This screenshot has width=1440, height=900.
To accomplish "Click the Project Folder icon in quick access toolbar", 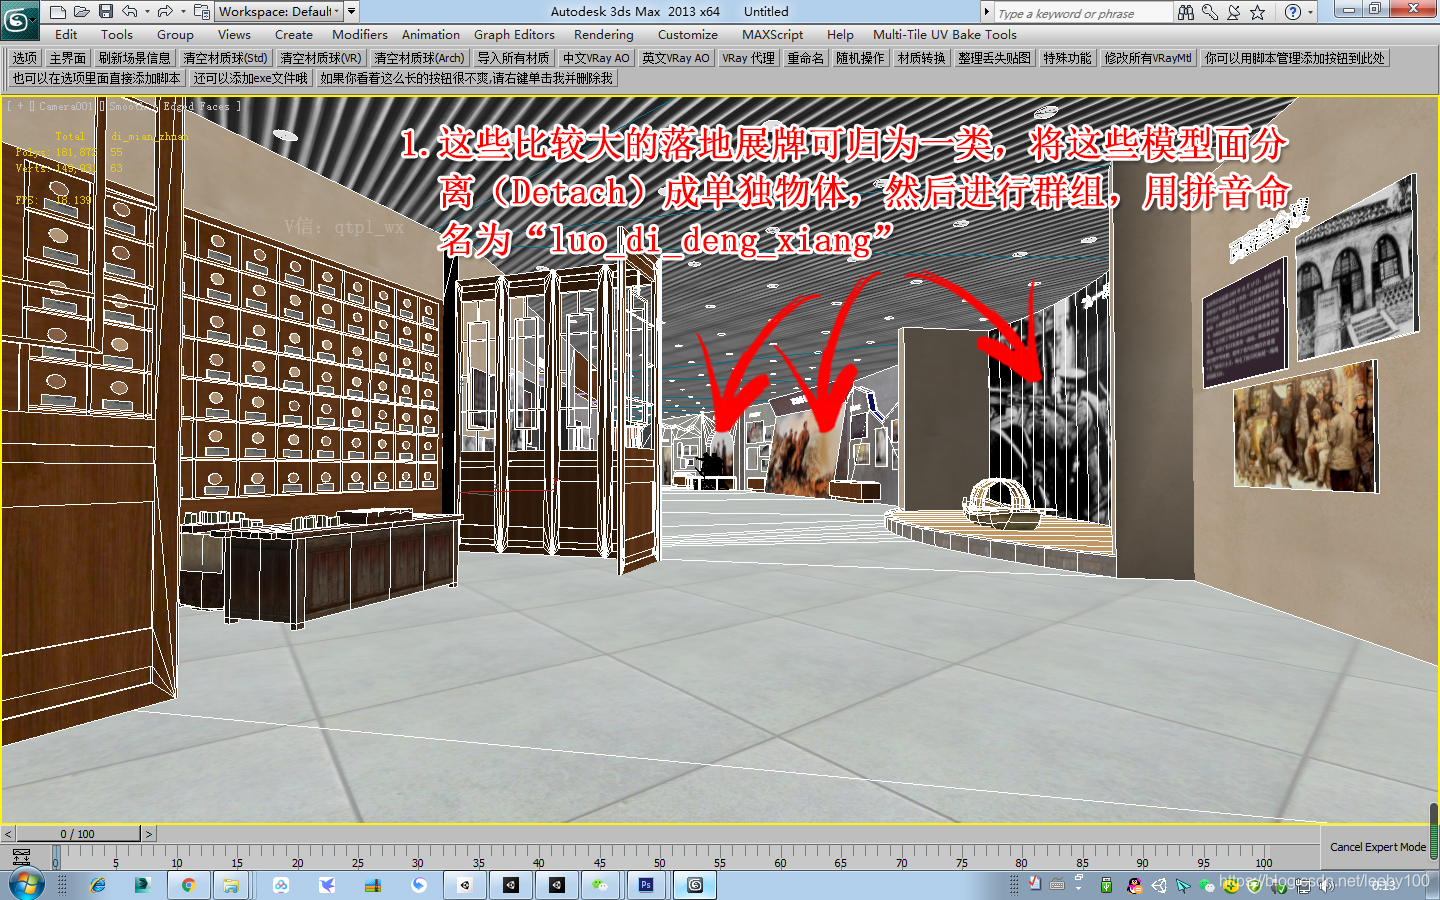I will [x=201, y=12].
